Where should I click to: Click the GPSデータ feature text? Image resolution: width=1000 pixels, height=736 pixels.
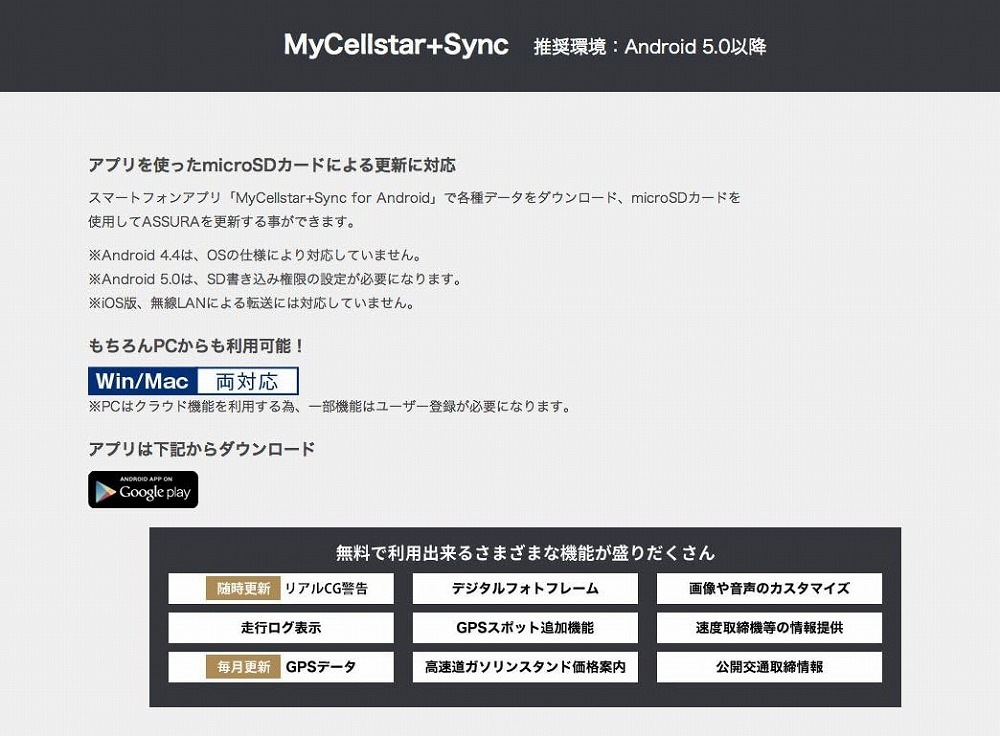tap(321, 667)
